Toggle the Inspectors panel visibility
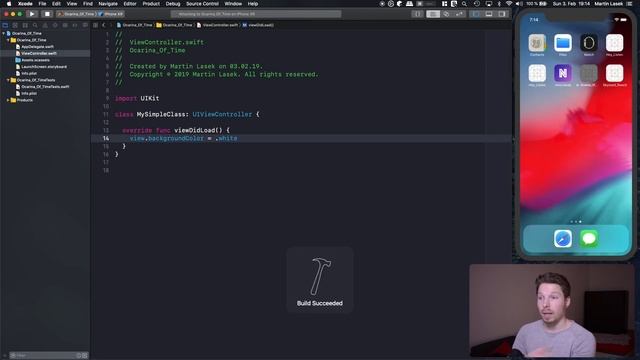640x360 pixels. 502,14
